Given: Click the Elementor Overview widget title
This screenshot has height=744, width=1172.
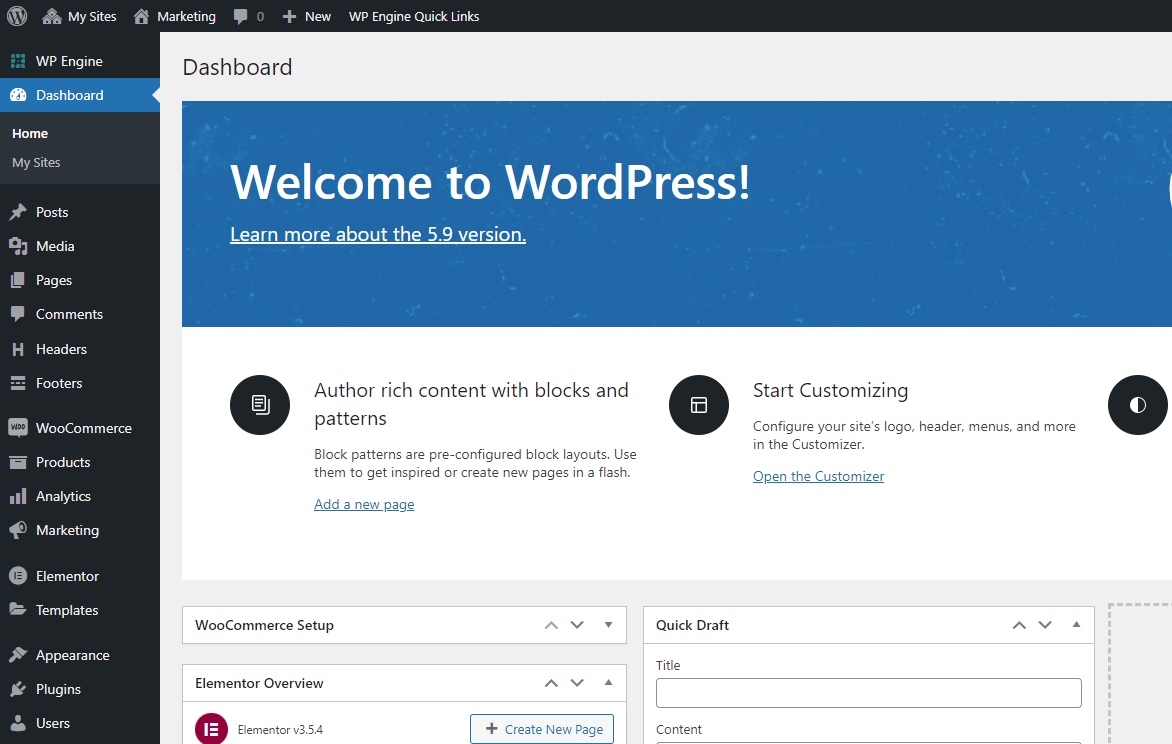Looking at the screenshot, I should [259, 683].
